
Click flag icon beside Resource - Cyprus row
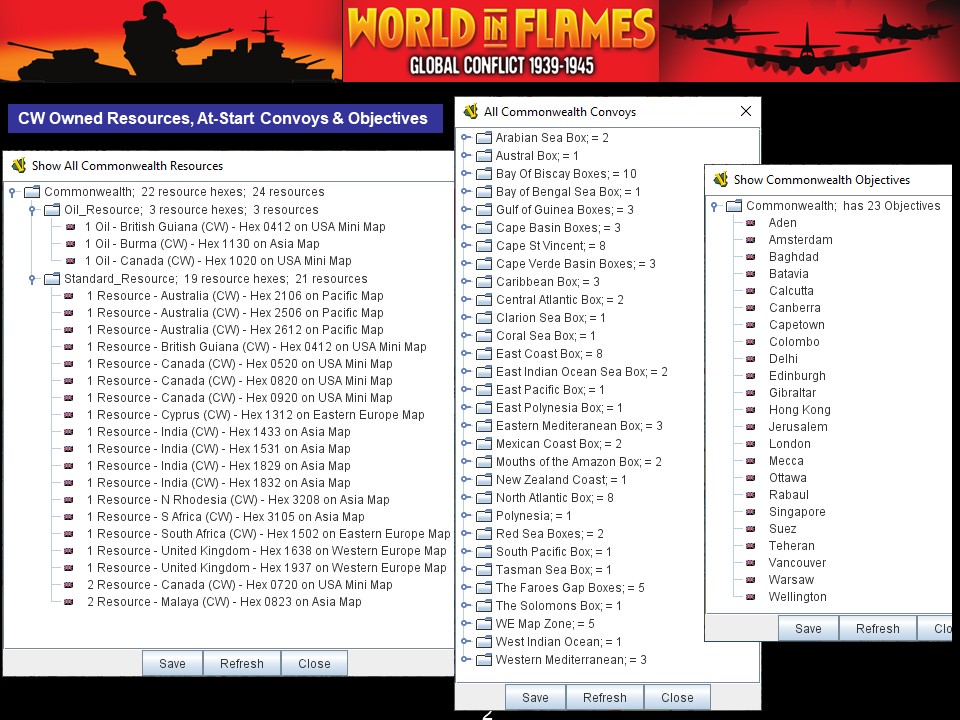tap(69, 414)
